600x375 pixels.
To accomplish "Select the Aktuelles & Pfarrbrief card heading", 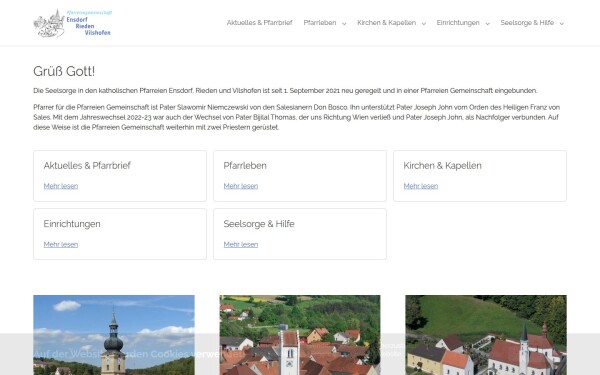I will tap(87, 166).
